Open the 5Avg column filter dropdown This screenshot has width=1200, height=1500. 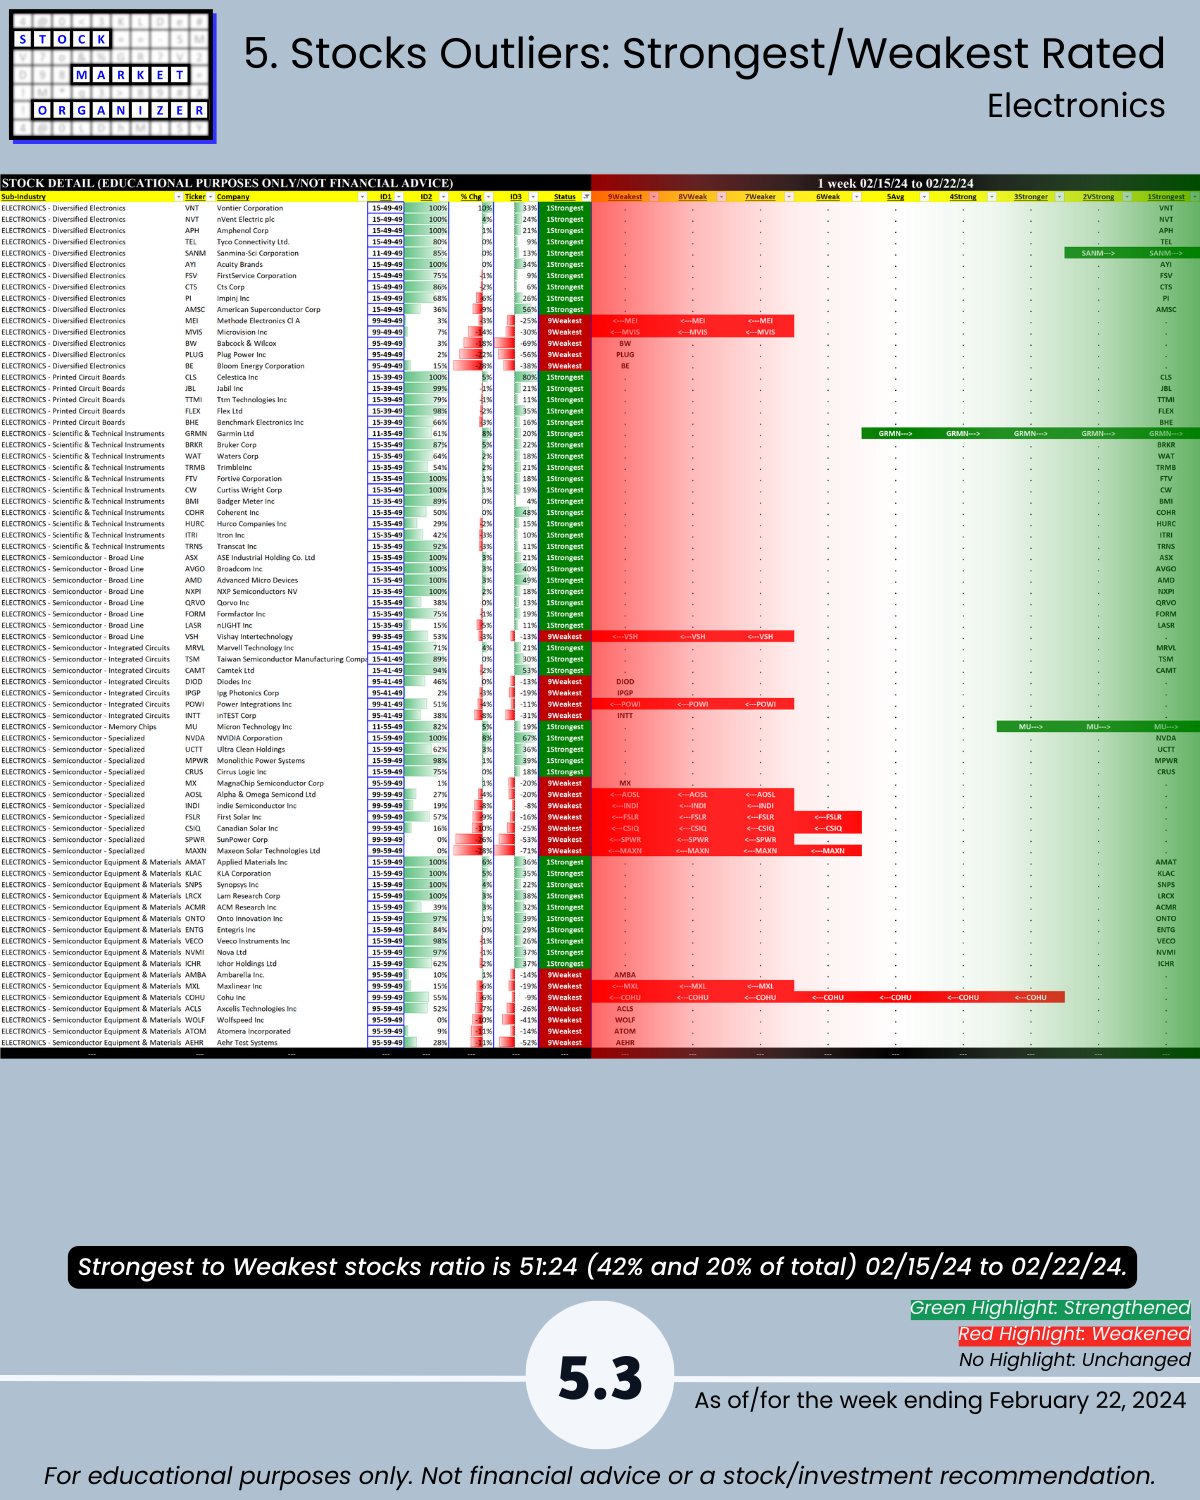pyautogui.click(x=924, y=197)
